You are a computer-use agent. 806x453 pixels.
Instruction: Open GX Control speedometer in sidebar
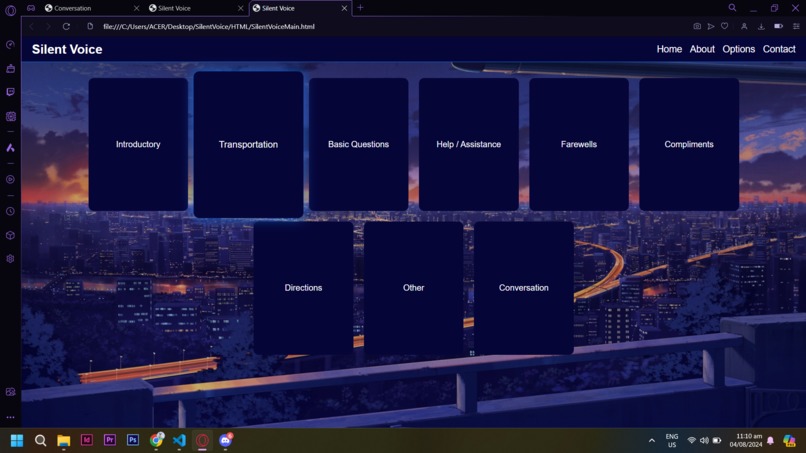tap(10, 45)
